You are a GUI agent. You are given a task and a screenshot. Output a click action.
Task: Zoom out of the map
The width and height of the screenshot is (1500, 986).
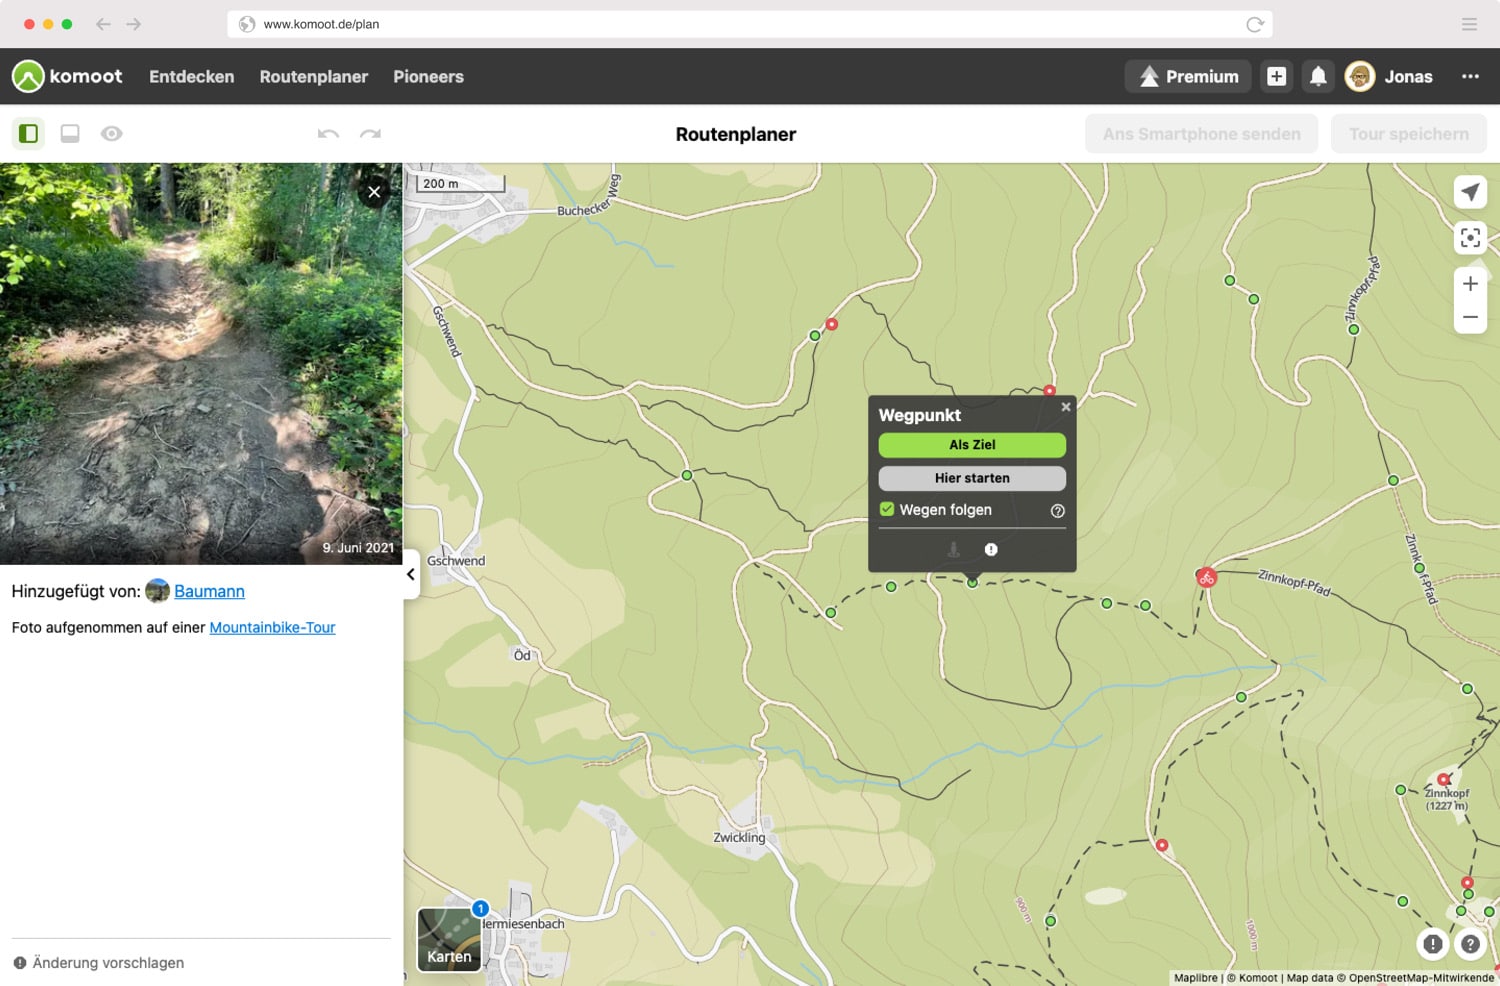(1469, 317)
